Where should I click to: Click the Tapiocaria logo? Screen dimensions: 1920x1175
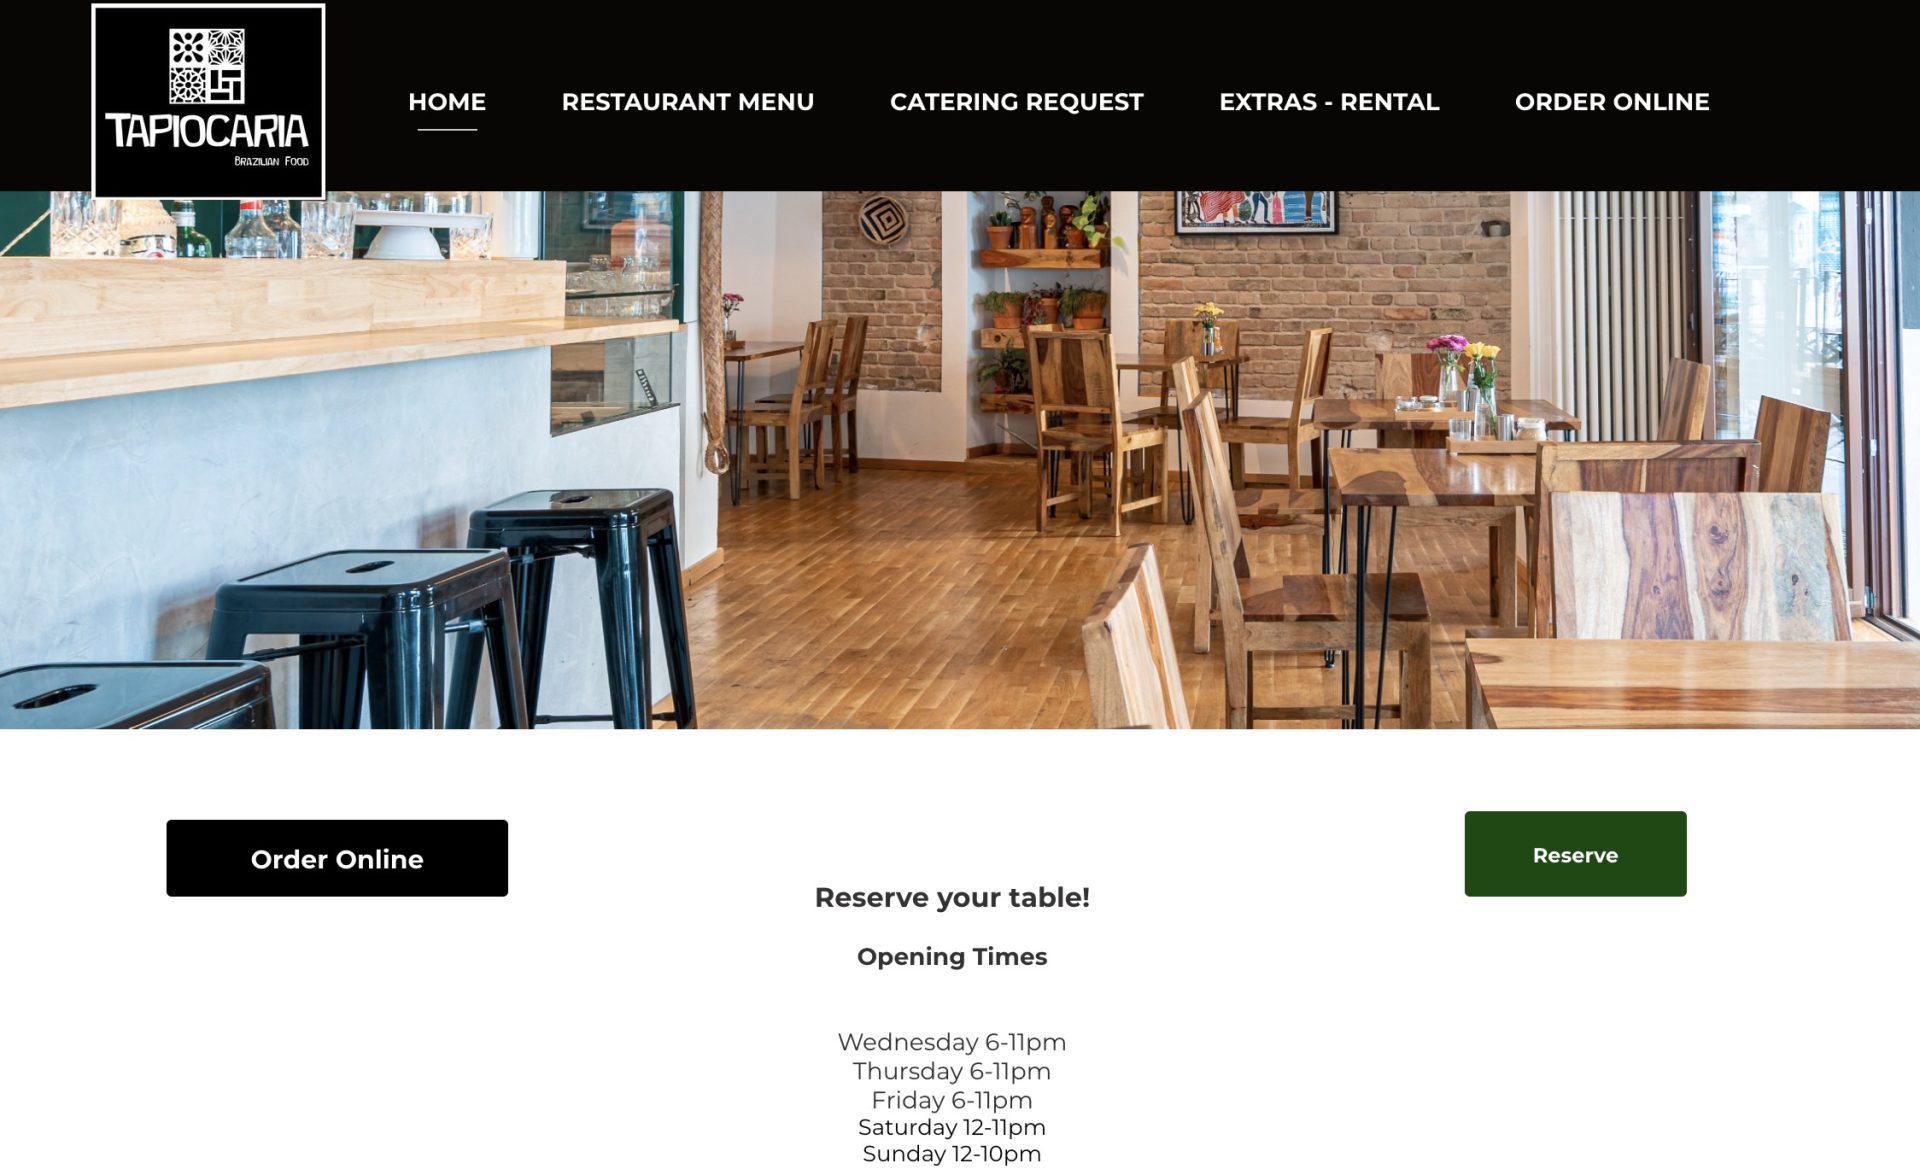(x=208, y=101)
